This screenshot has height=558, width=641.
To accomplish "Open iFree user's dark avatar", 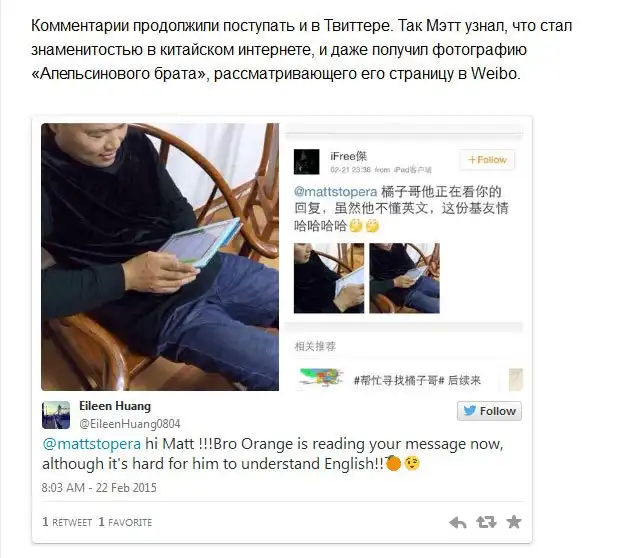I will coord(307,162).
